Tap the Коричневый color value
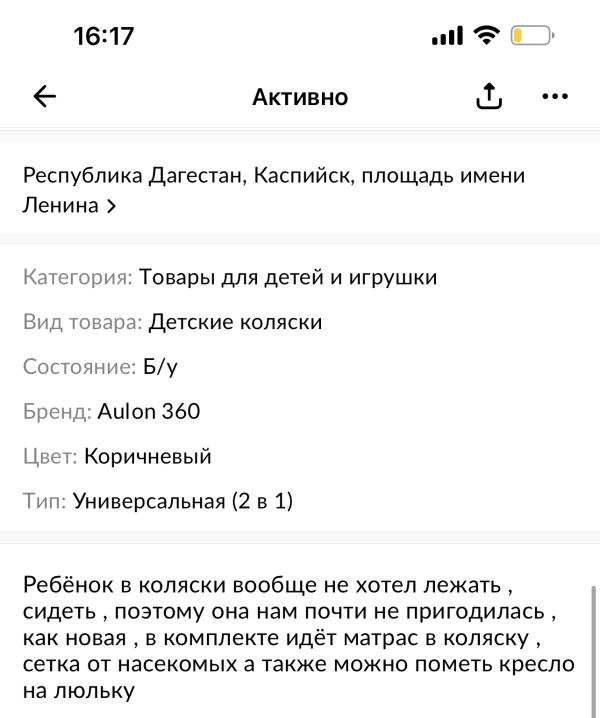The image size is (600, 718). point(148,456)
